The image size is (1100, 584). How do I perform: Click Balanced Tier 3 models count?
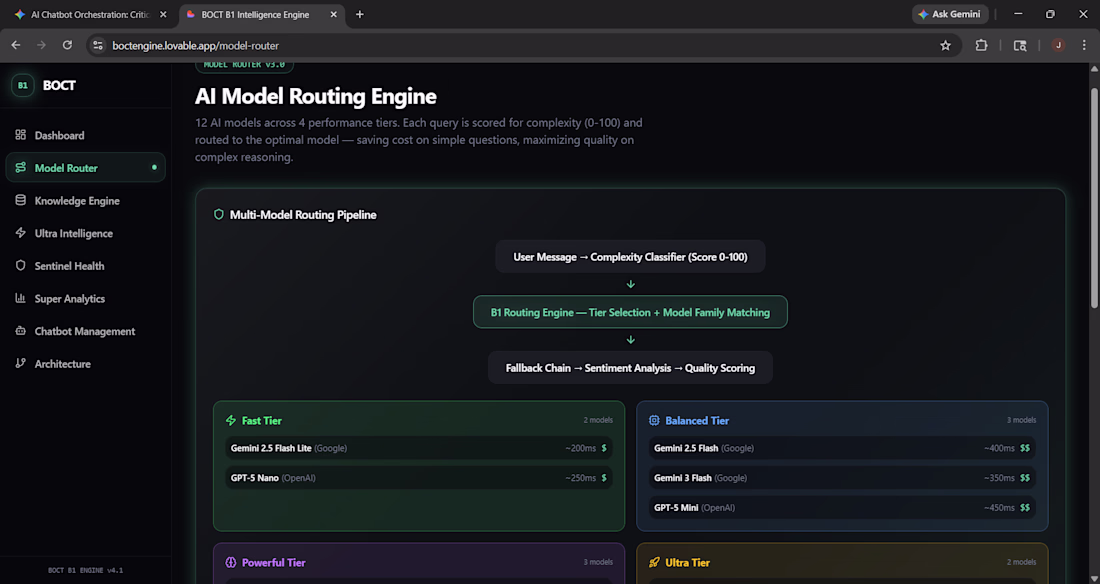(1021, 420)
